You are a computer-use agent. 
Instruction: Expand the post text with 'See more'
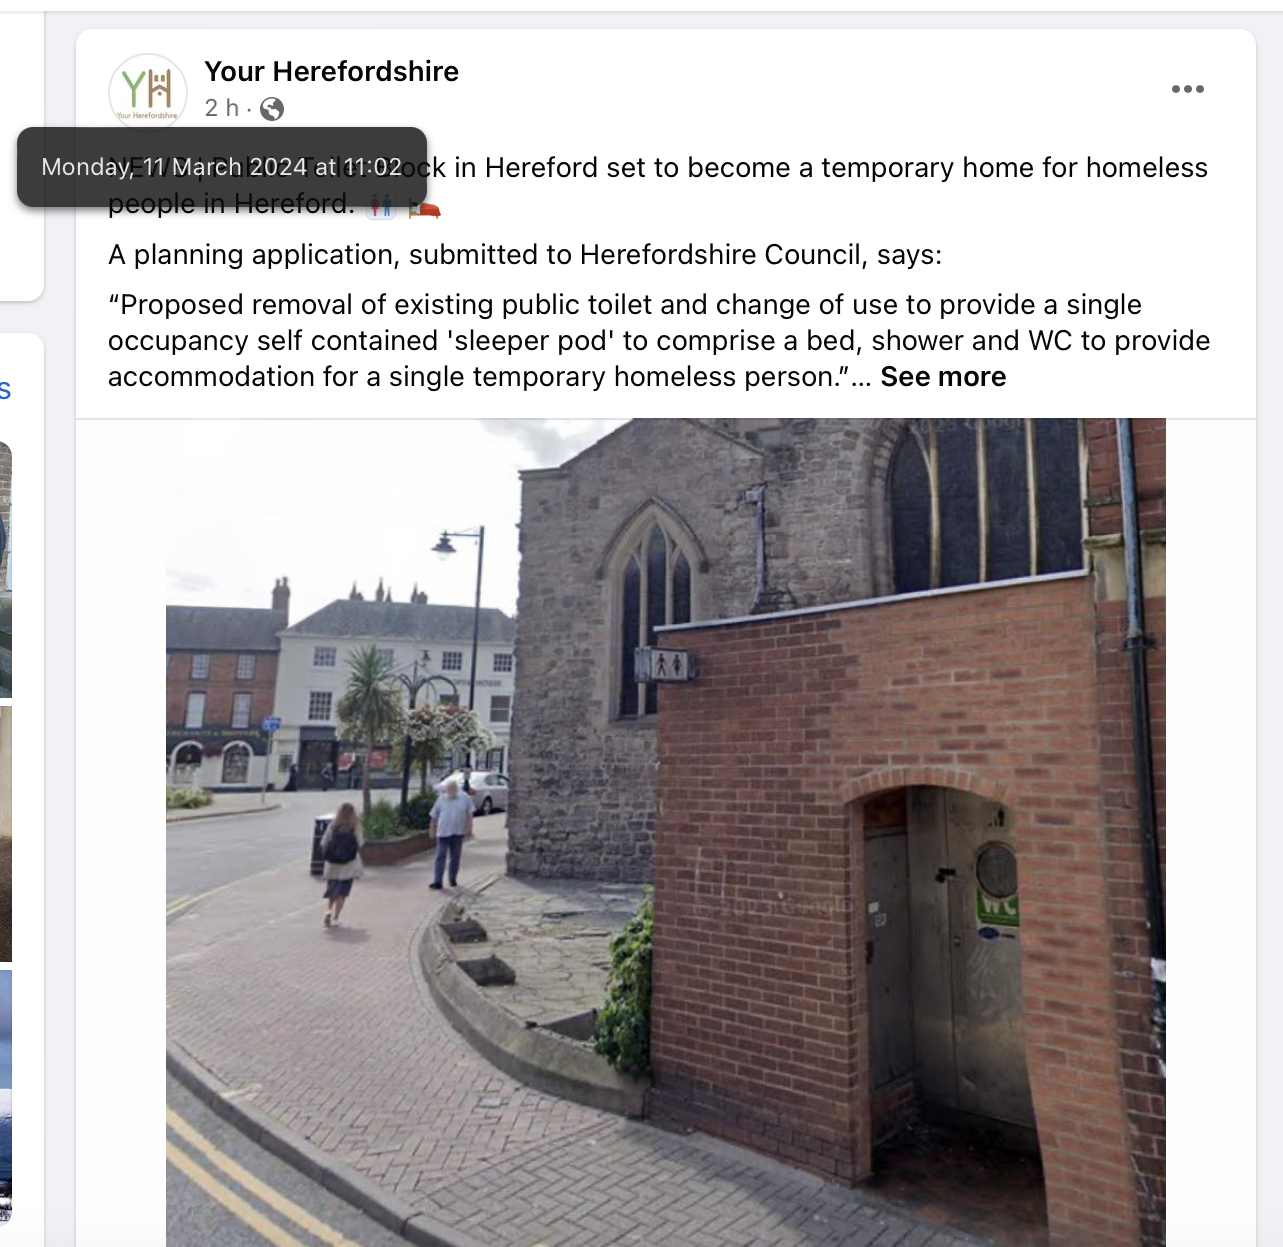point(943,377)
